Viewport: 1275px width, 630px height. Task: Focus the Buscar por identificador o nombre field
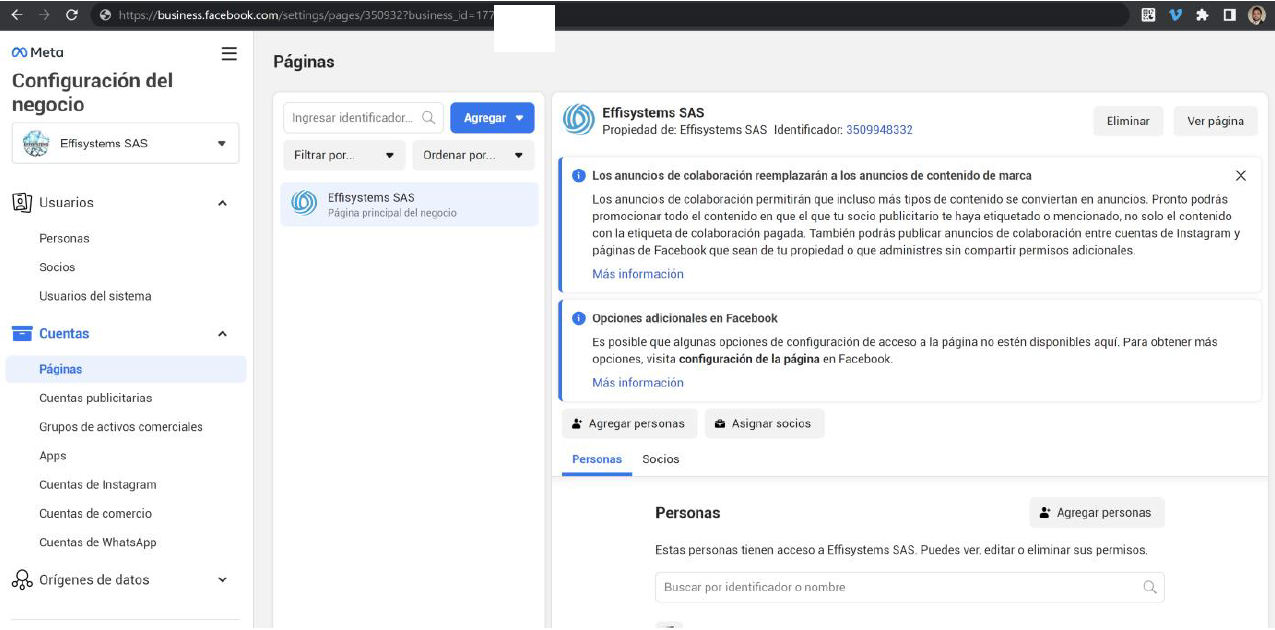point(910,587)
